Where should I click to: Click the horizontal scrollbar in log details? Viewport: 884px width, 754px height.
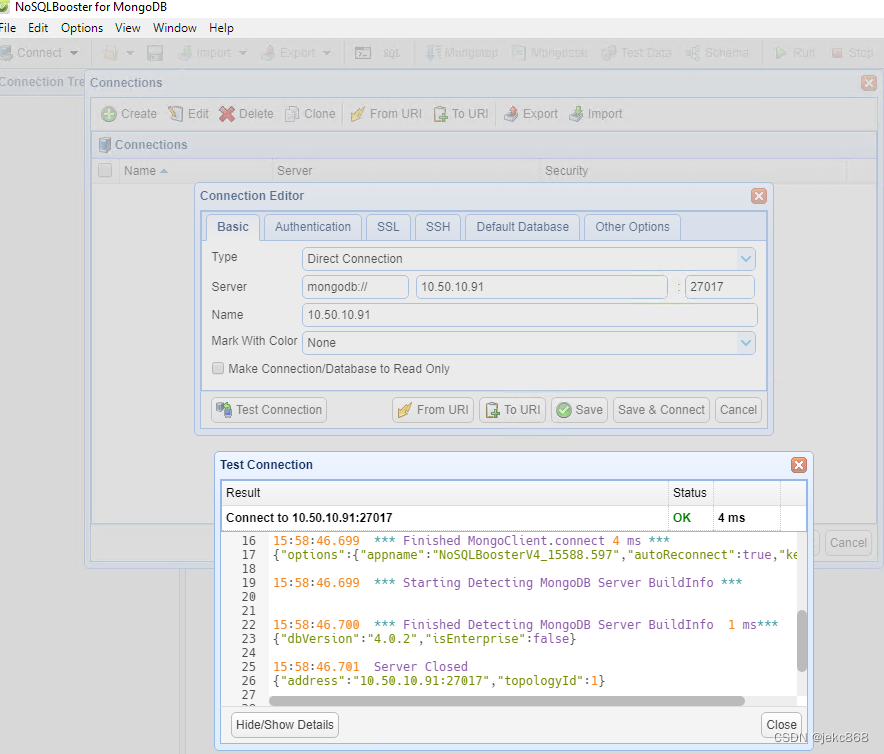507,701
